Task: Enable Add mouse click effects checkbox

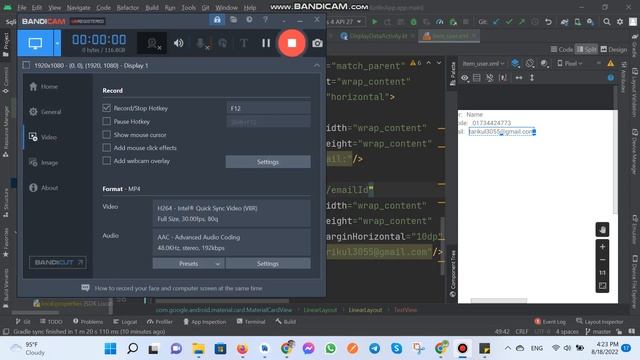Action: [x=107, y=147]
